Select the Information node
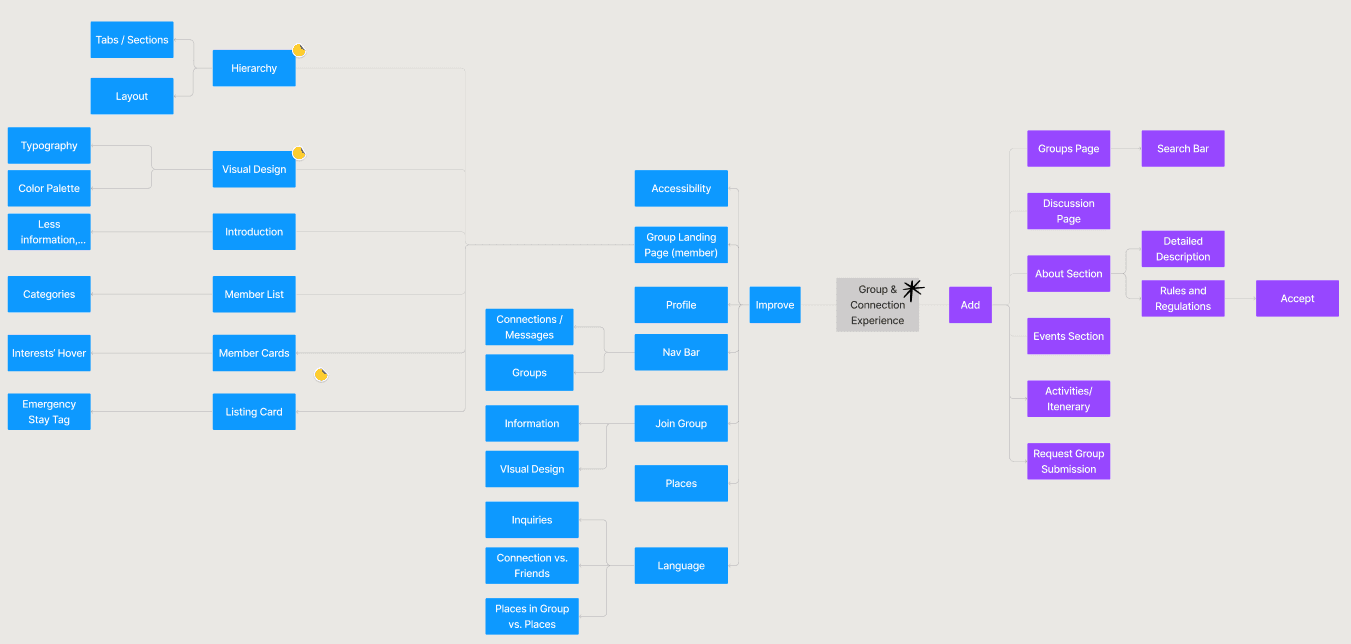 click(x=532, y=424)
